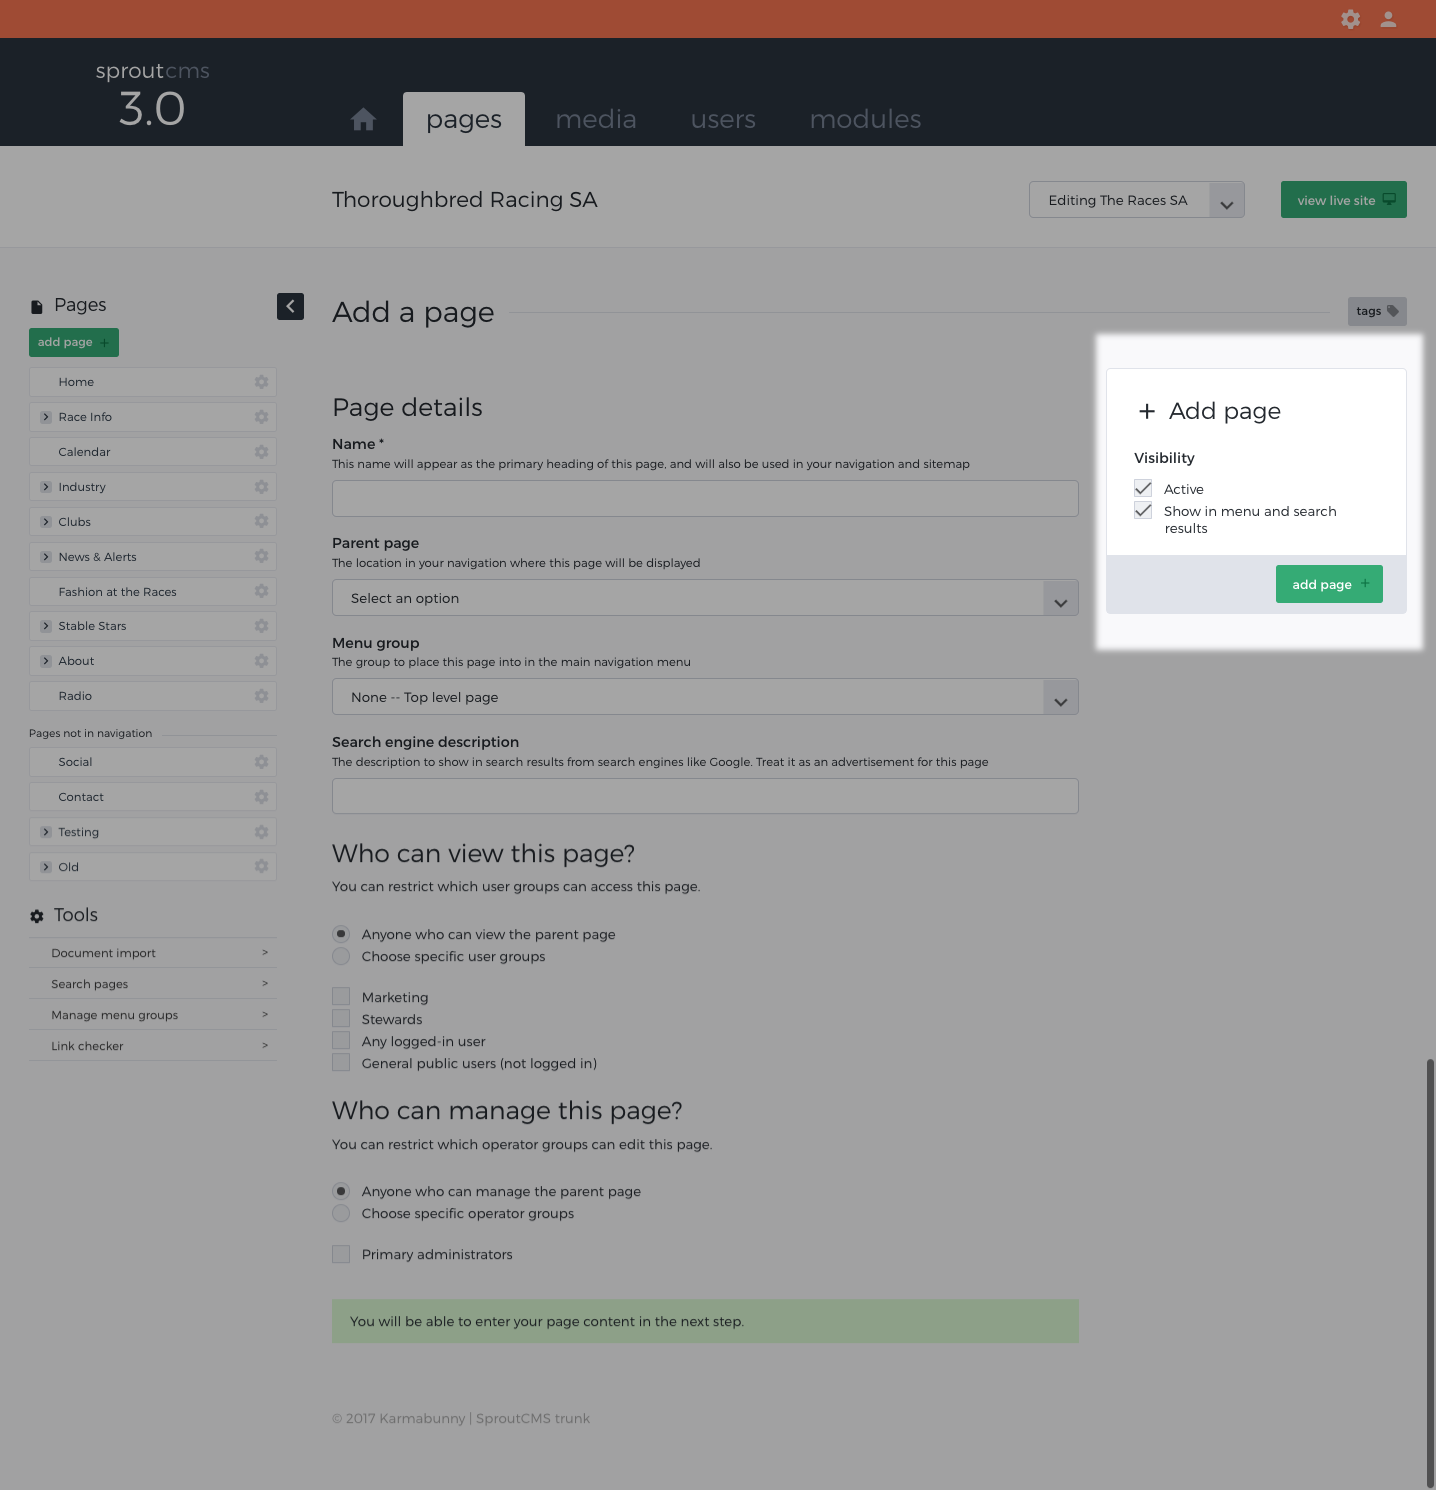Open the Parent page dropdown
This screenshot has width=1436, height=1490.
705,598
